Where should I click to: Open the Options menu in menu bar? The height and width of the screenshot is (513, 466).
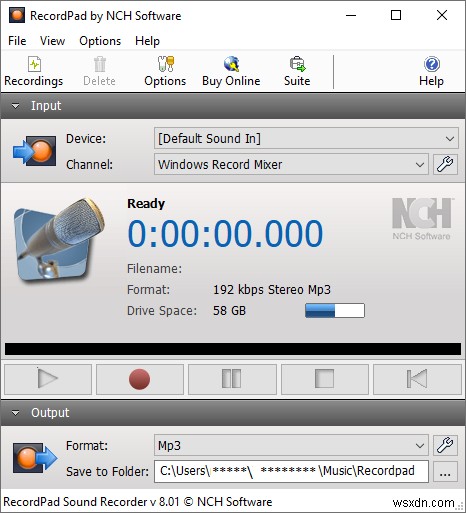(100, 41)
